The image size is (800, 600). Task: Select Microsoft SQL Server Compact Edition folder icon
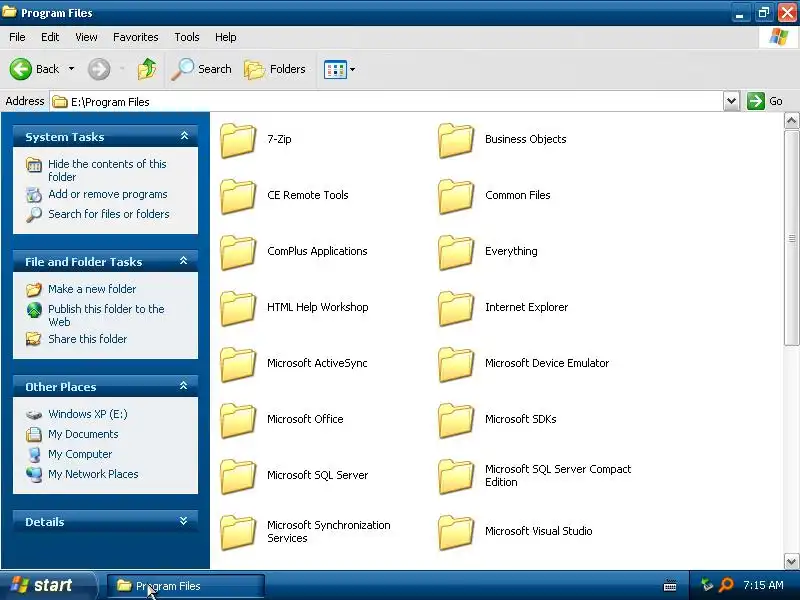tap(456, 477)
